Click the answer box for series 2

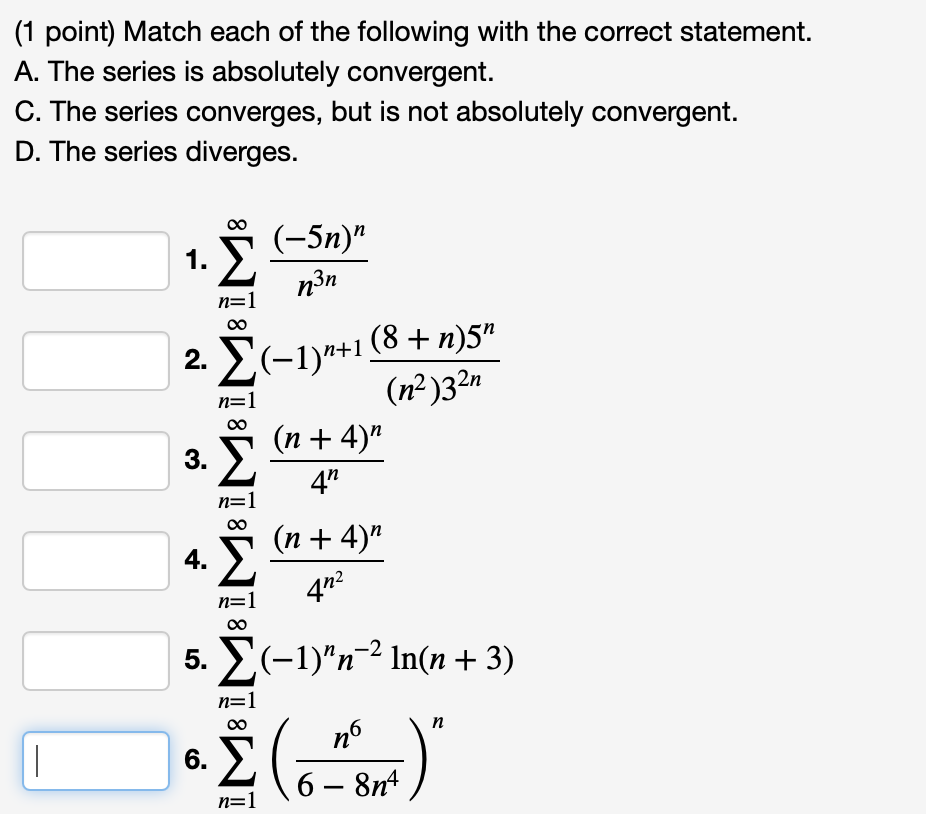pyautogui.click(x=95, y=361)
